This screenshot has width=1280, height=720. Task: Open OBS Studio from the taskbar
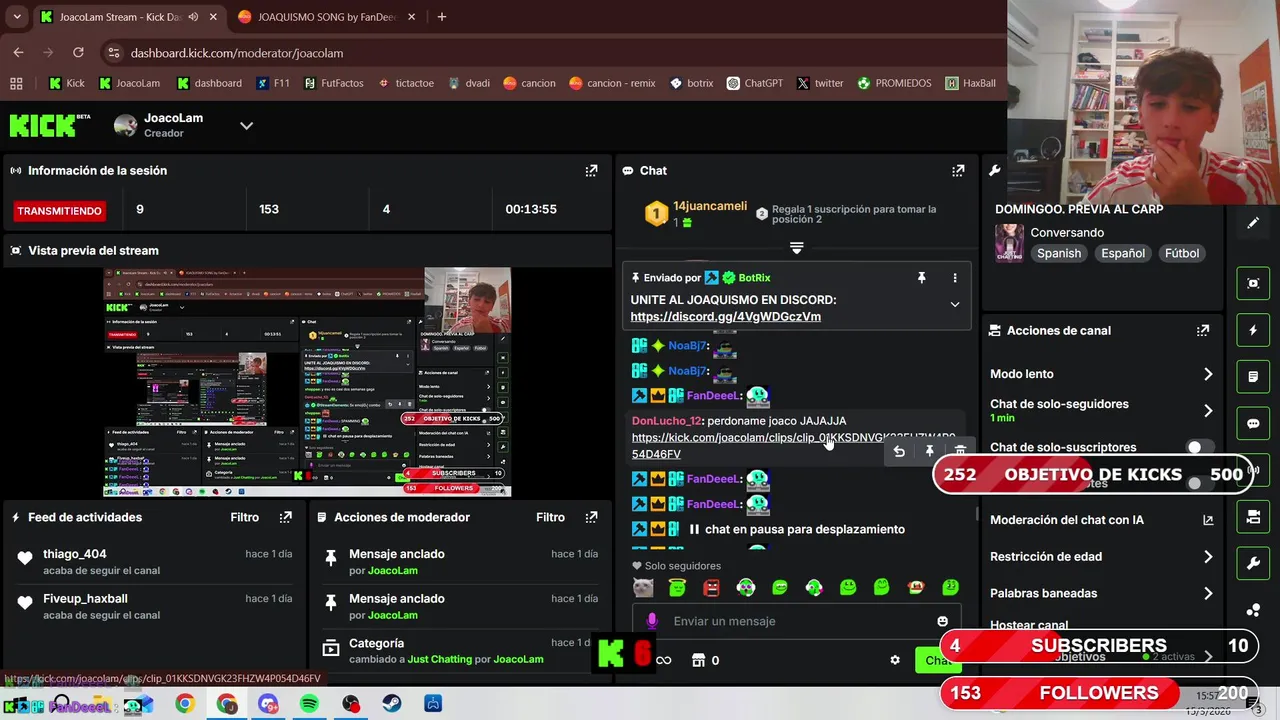click(351, 704)
